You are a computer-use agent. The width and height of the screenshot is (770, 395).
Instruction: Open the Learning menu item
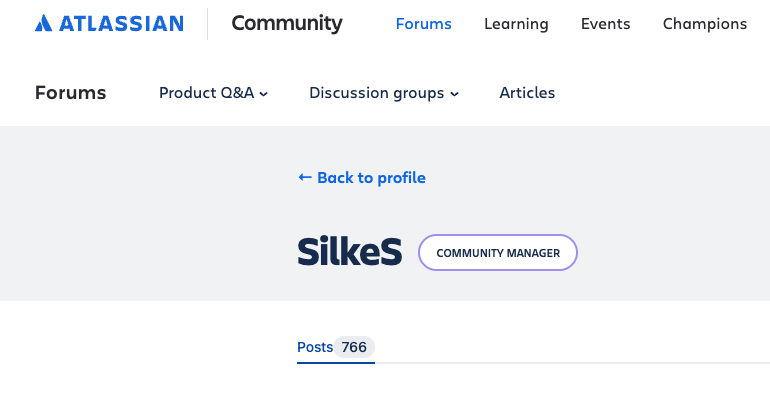tap(516, 24)
